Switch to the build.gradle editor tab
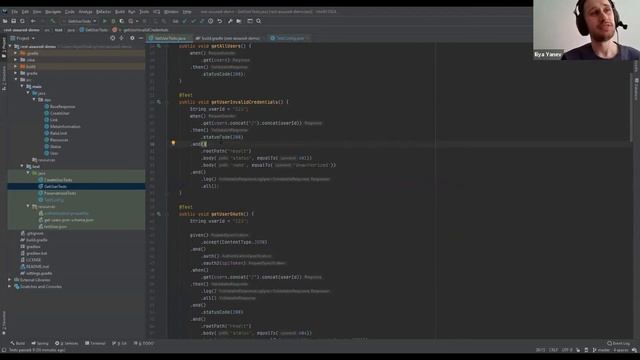 coord(228,38)
